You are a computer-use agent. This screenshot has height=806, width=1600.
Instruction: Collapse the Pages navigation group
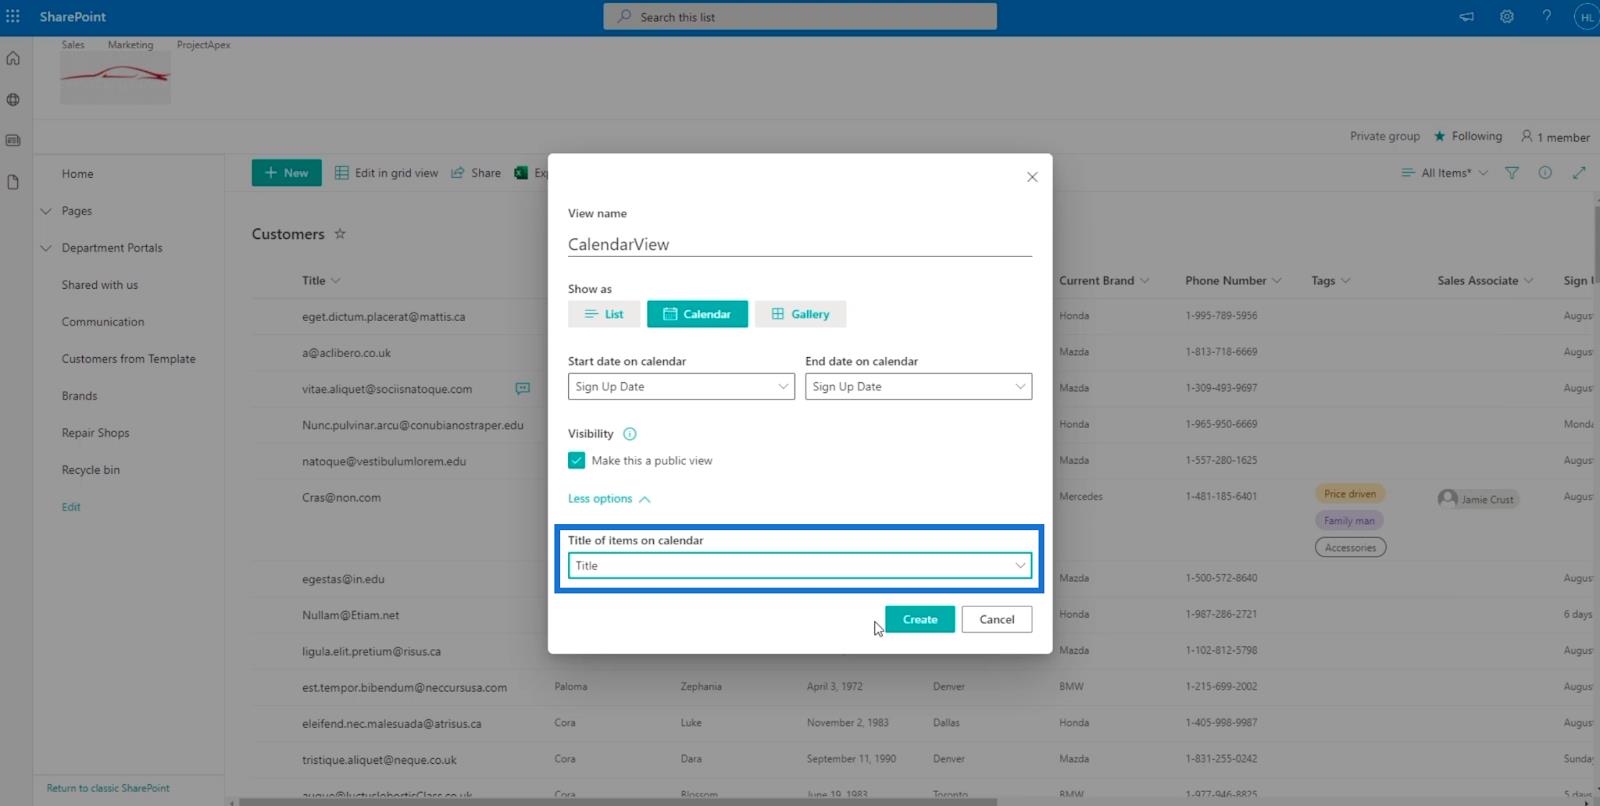click(x=45, y=211)
